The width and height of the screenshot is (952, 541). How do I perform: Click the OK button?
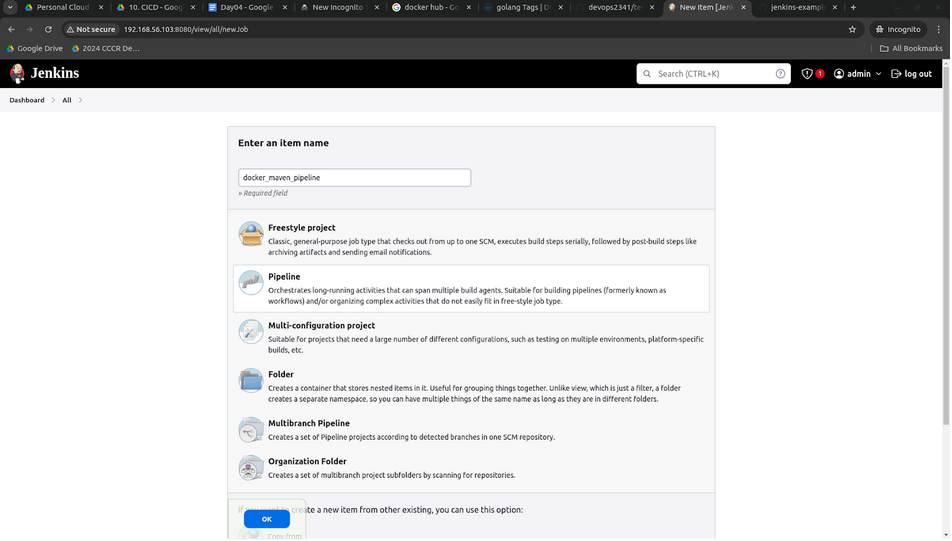(267, 519)
